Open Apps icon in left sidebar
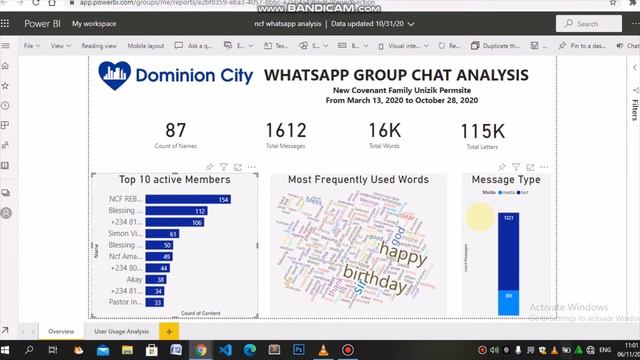Viewport: 640px width, 360px height. (5, 125)
